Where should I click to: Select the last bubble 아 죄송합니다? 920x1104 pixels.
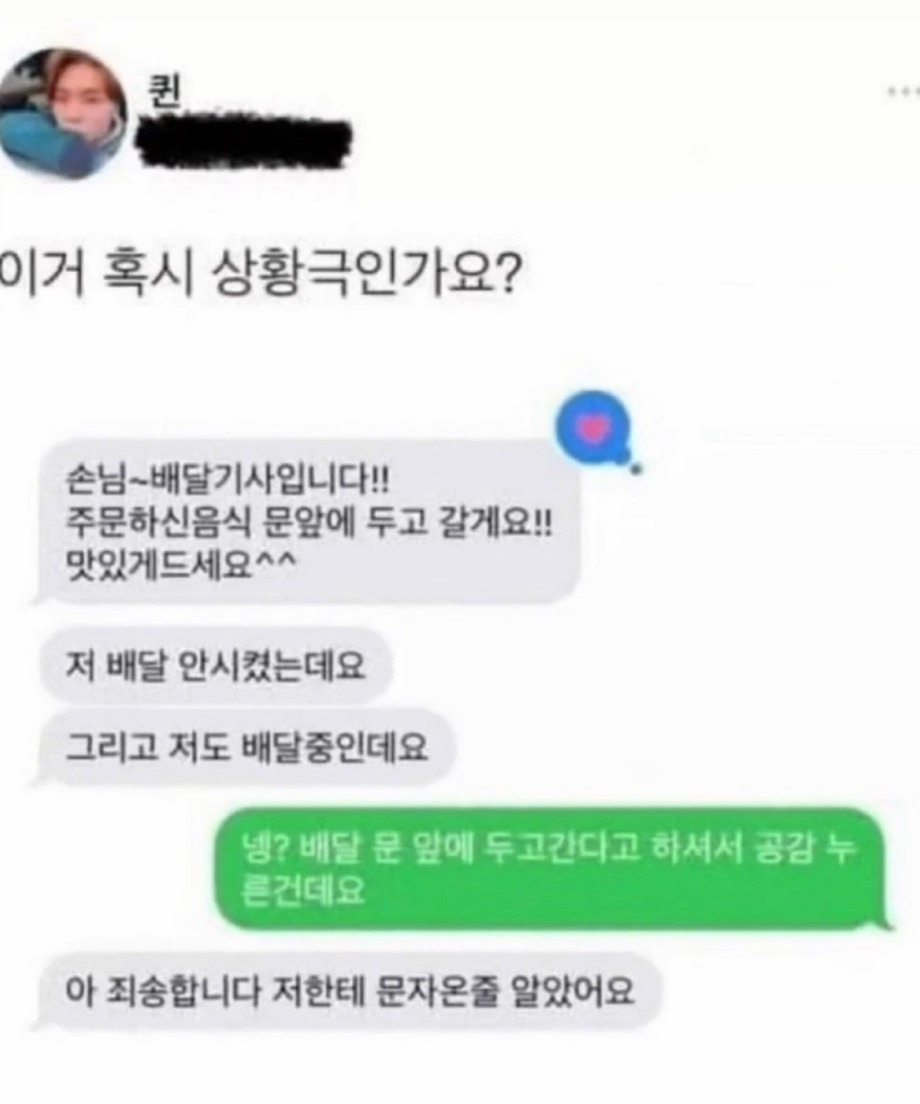click(350, 991)
